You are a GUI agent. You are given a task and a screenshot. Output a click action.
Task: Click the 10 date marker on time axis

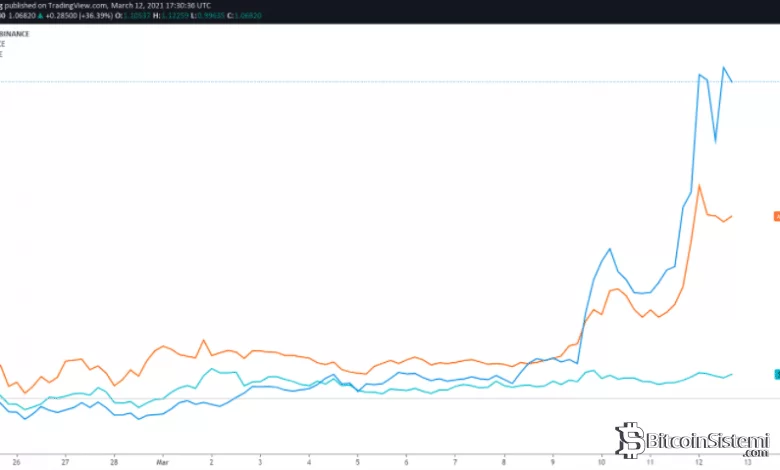tap(601, 463)
